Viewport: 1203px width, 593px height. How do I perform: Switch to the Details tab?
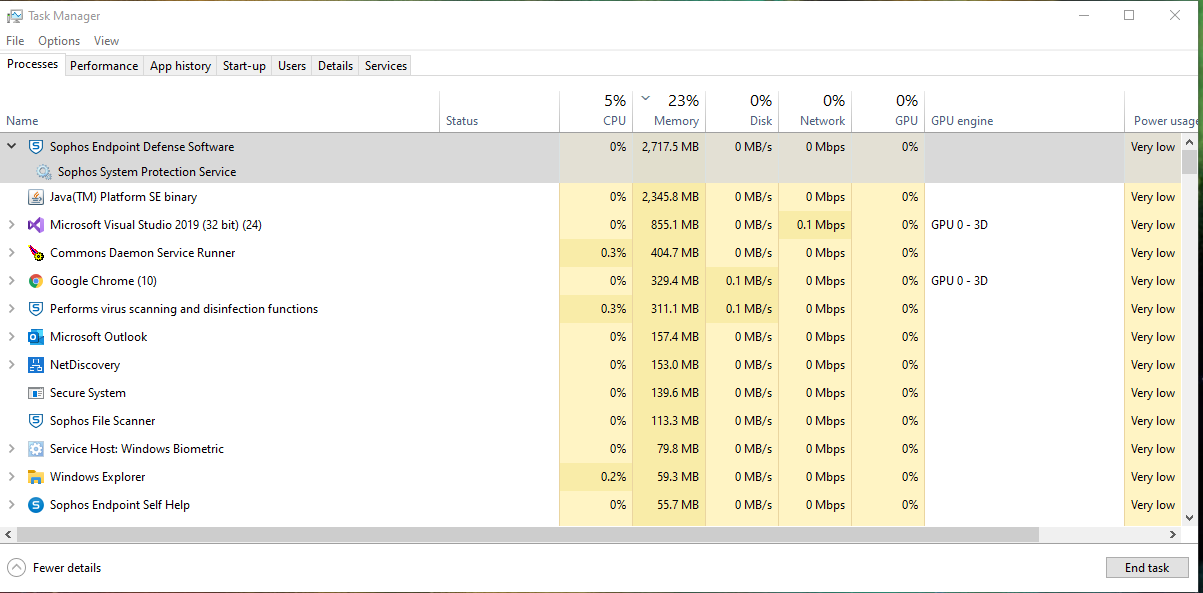(335, 66)
